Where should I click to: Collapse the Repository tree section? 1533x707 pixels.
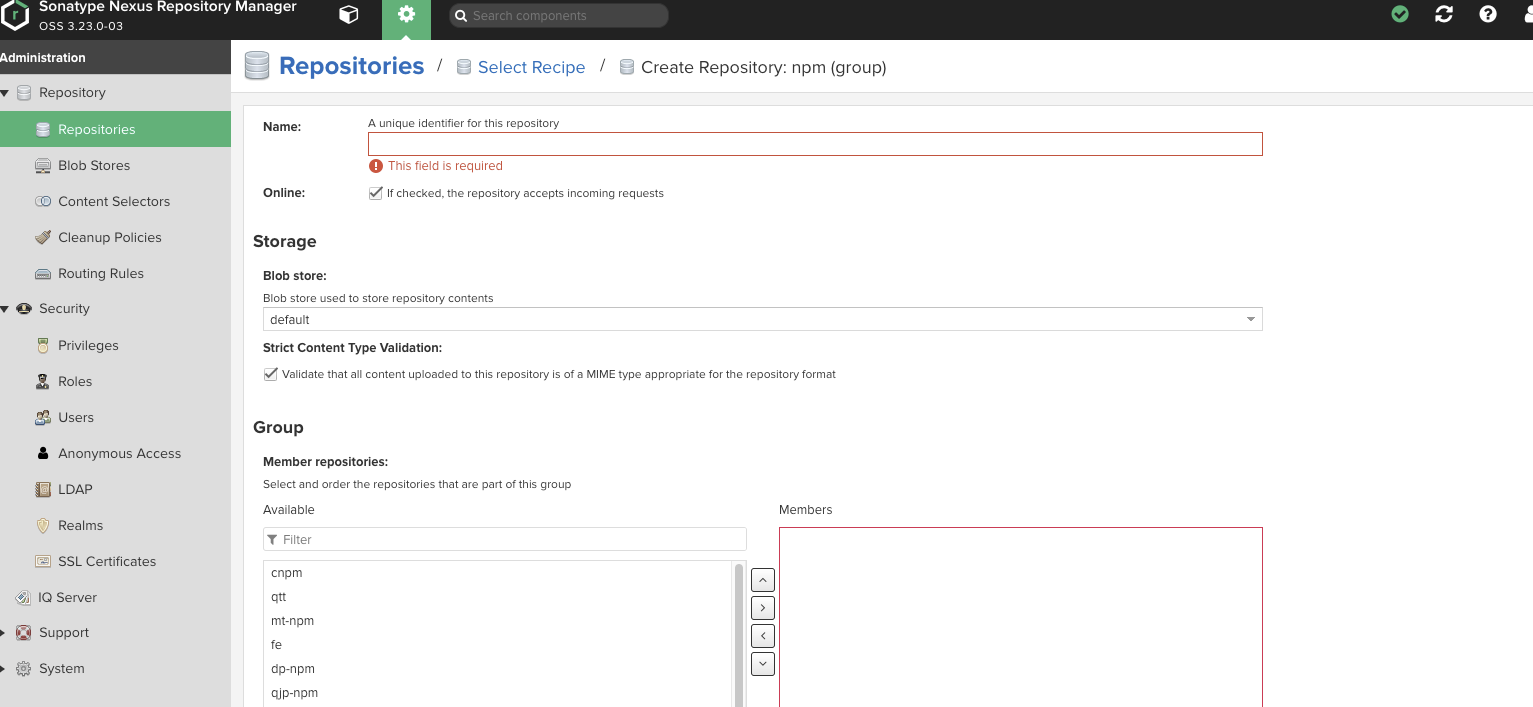[x=4, y=93]
